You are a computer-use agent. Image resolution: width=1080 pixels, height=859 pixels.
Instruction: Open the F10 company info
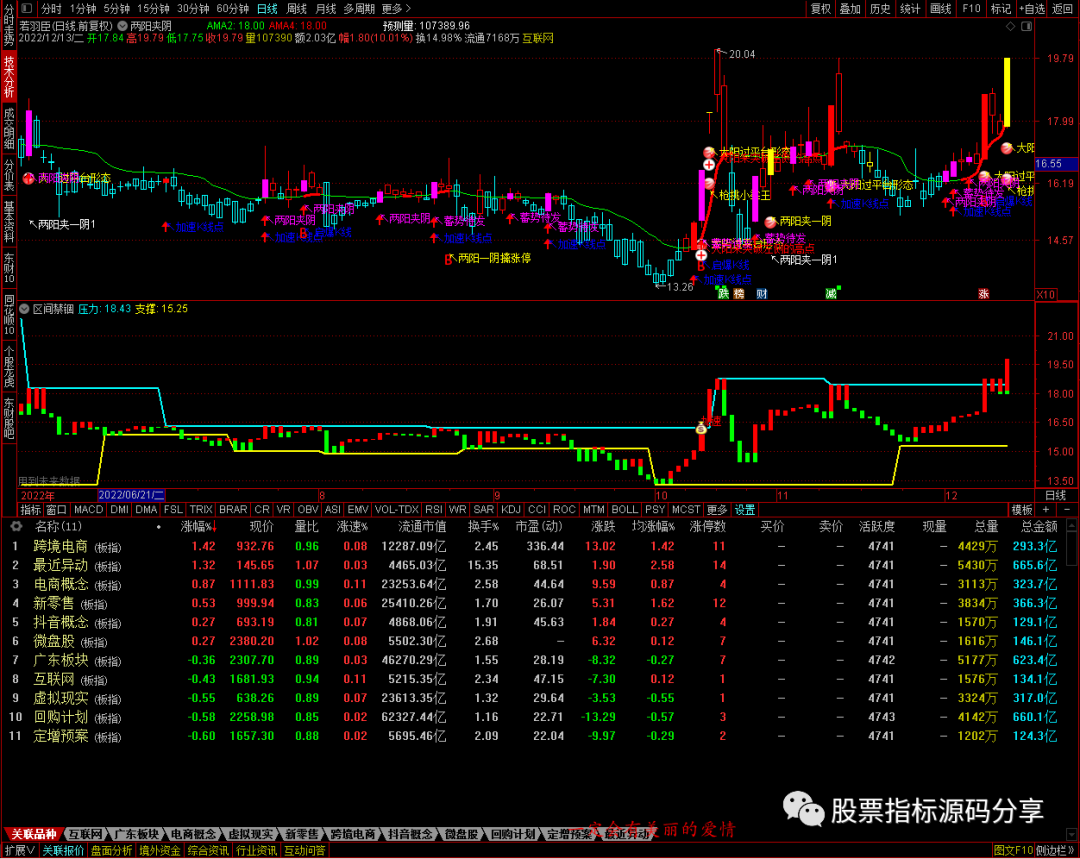click(971, 8)
